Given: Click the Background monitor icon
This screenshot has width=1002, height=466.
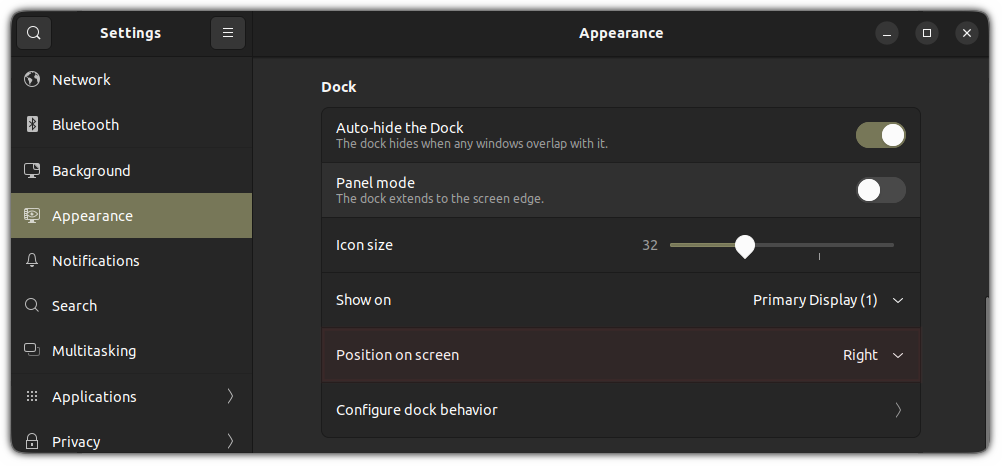Looking at the screenshot, I should (x=32, y=171).
